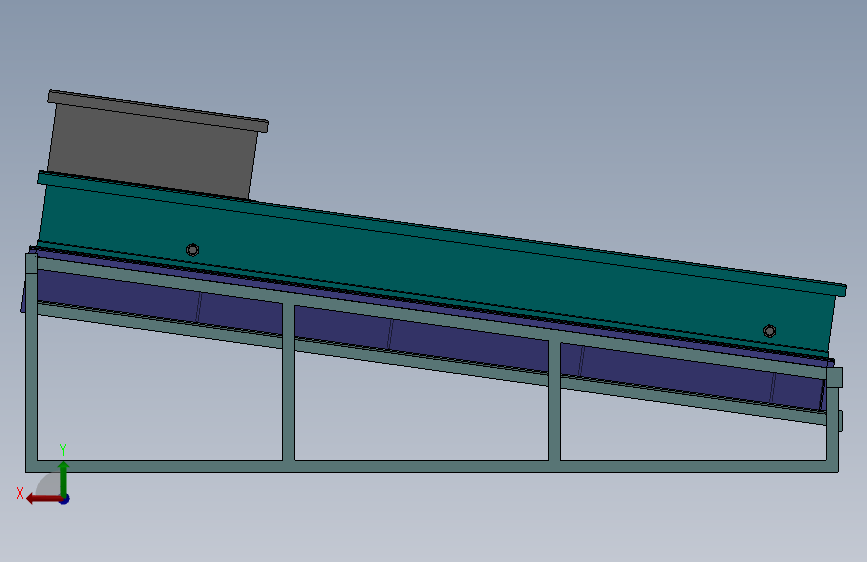Select the gray top flange of hopper
The image size is (867, 562).
coord(158,111)
